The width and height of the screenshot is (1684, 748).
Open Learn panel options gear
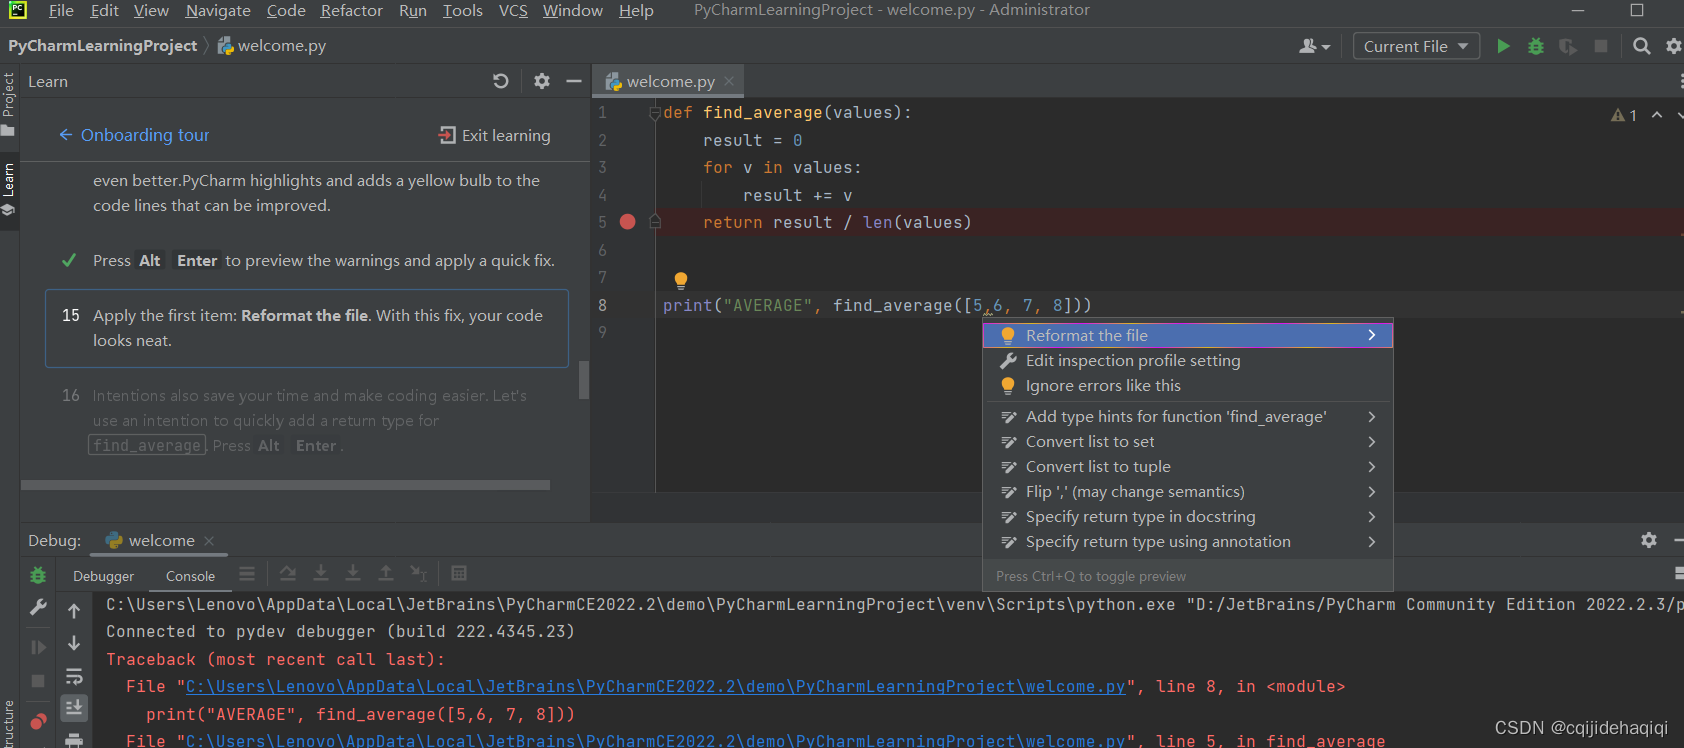[x=542, y=81]
